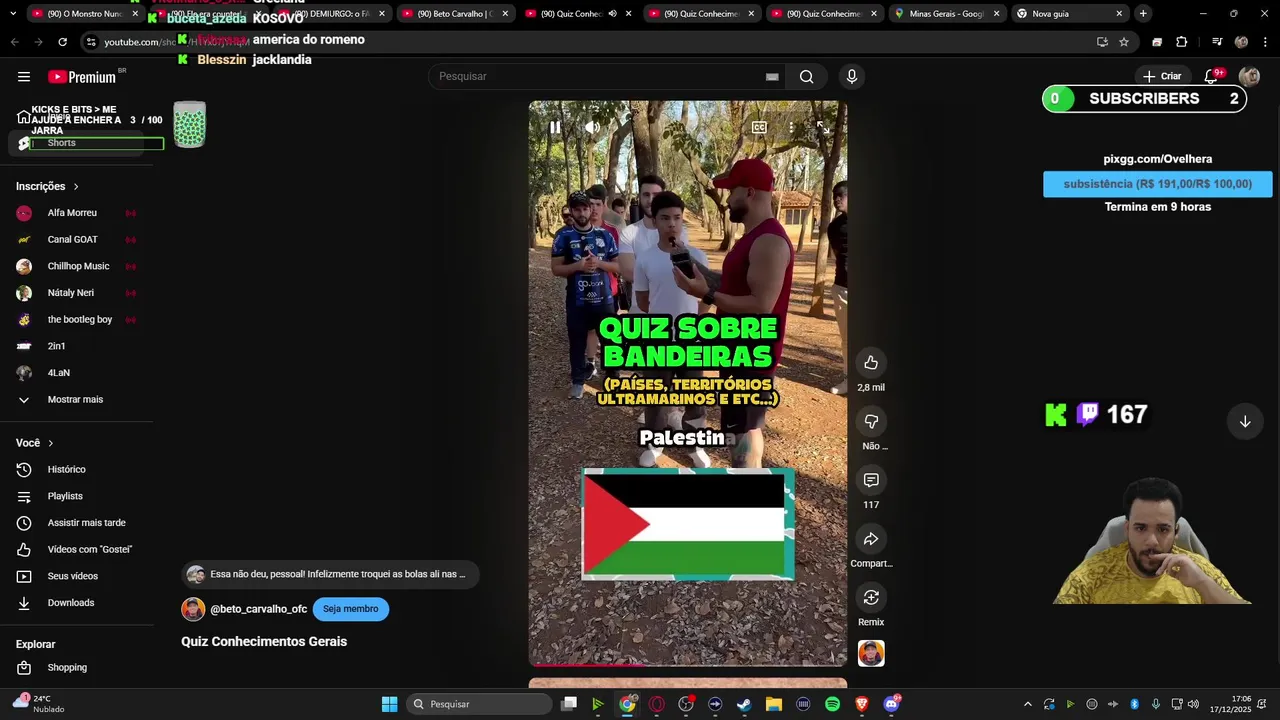Switch to Nova guia browser tab
Screen dimensions: 1280x720
[1069, 14]
